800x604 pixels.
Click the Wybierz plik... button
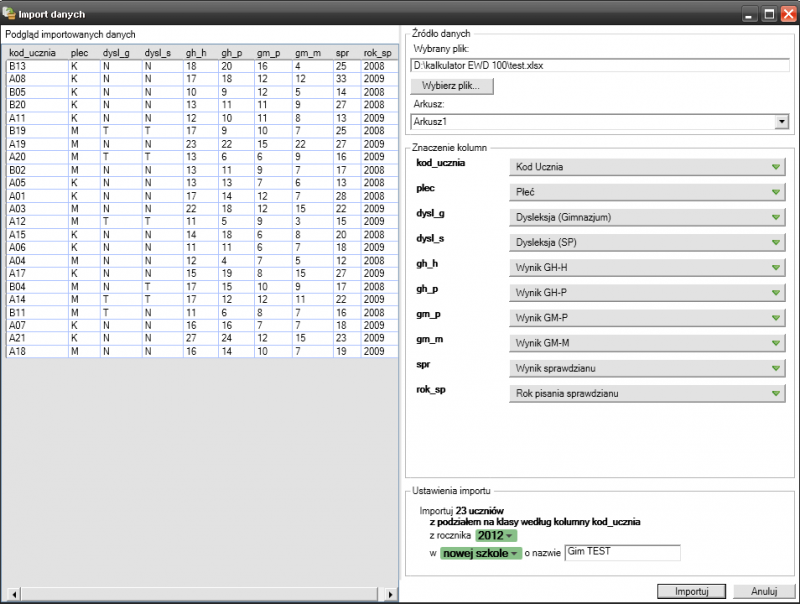click(452, 86)
